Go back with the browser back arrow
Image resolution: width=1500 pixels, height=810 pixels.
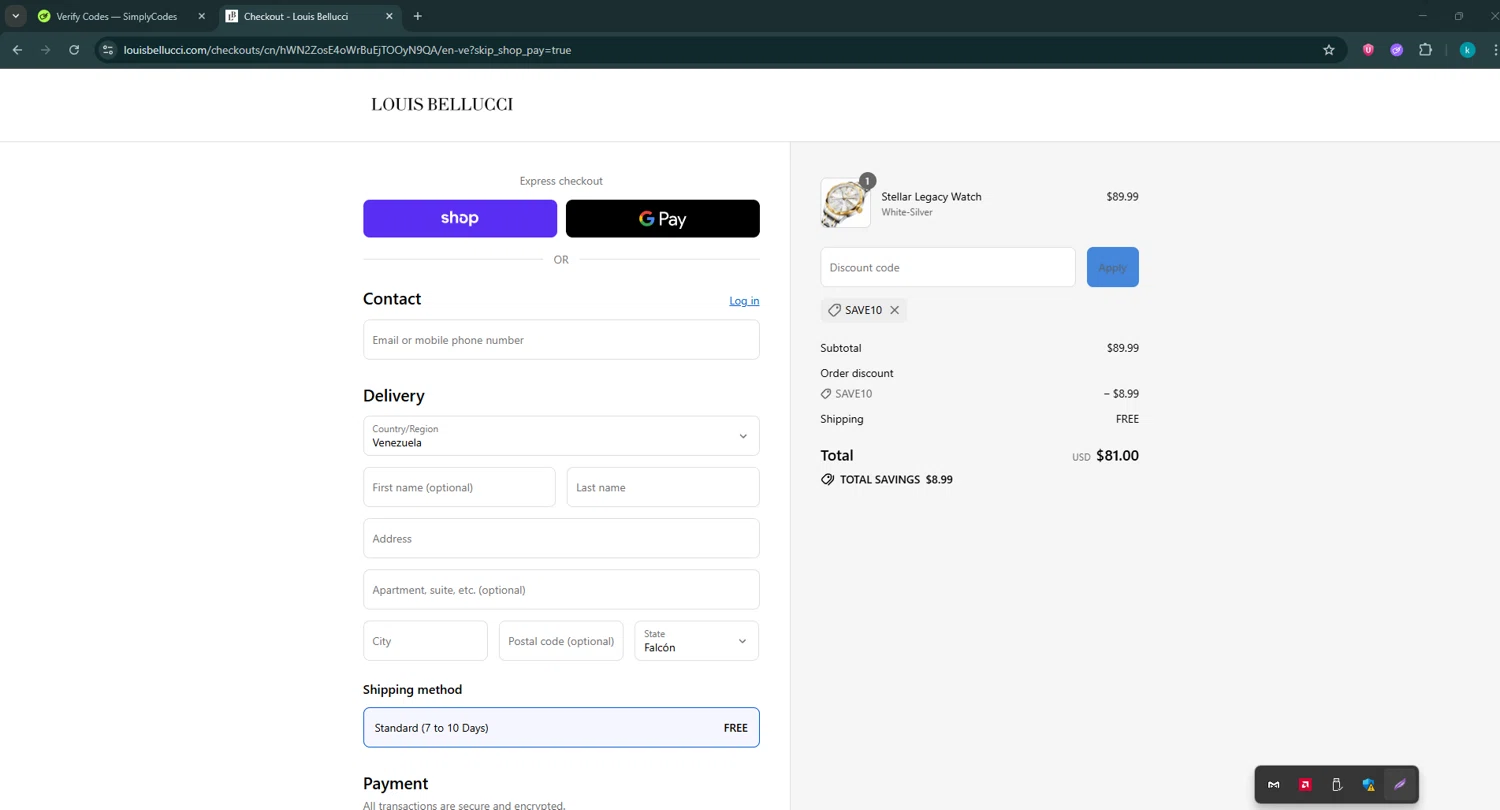tap(17, 50)
